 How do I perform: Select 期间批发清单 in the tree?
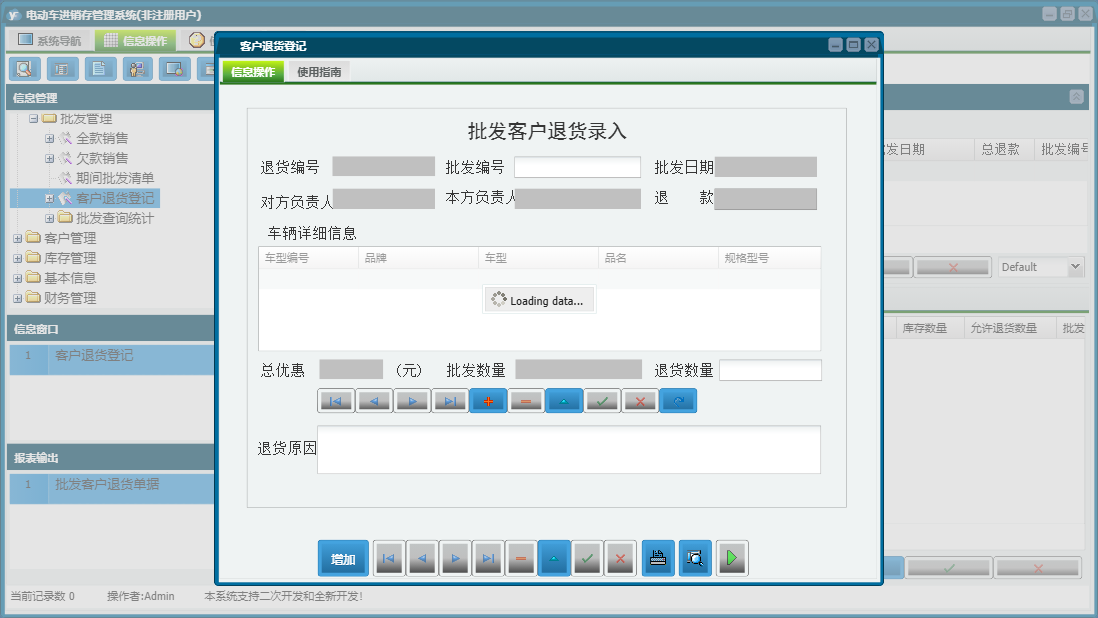(x=115, y=178)
